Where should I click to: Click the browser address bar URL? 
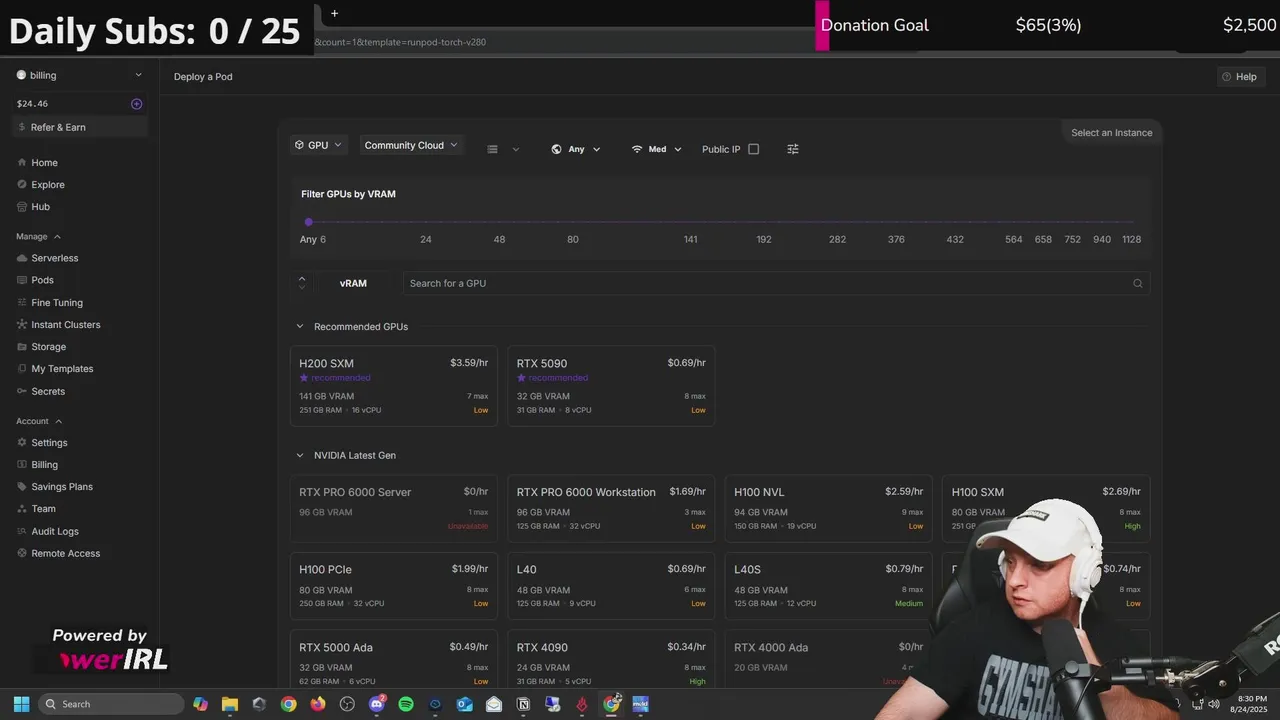coord(400,42)
